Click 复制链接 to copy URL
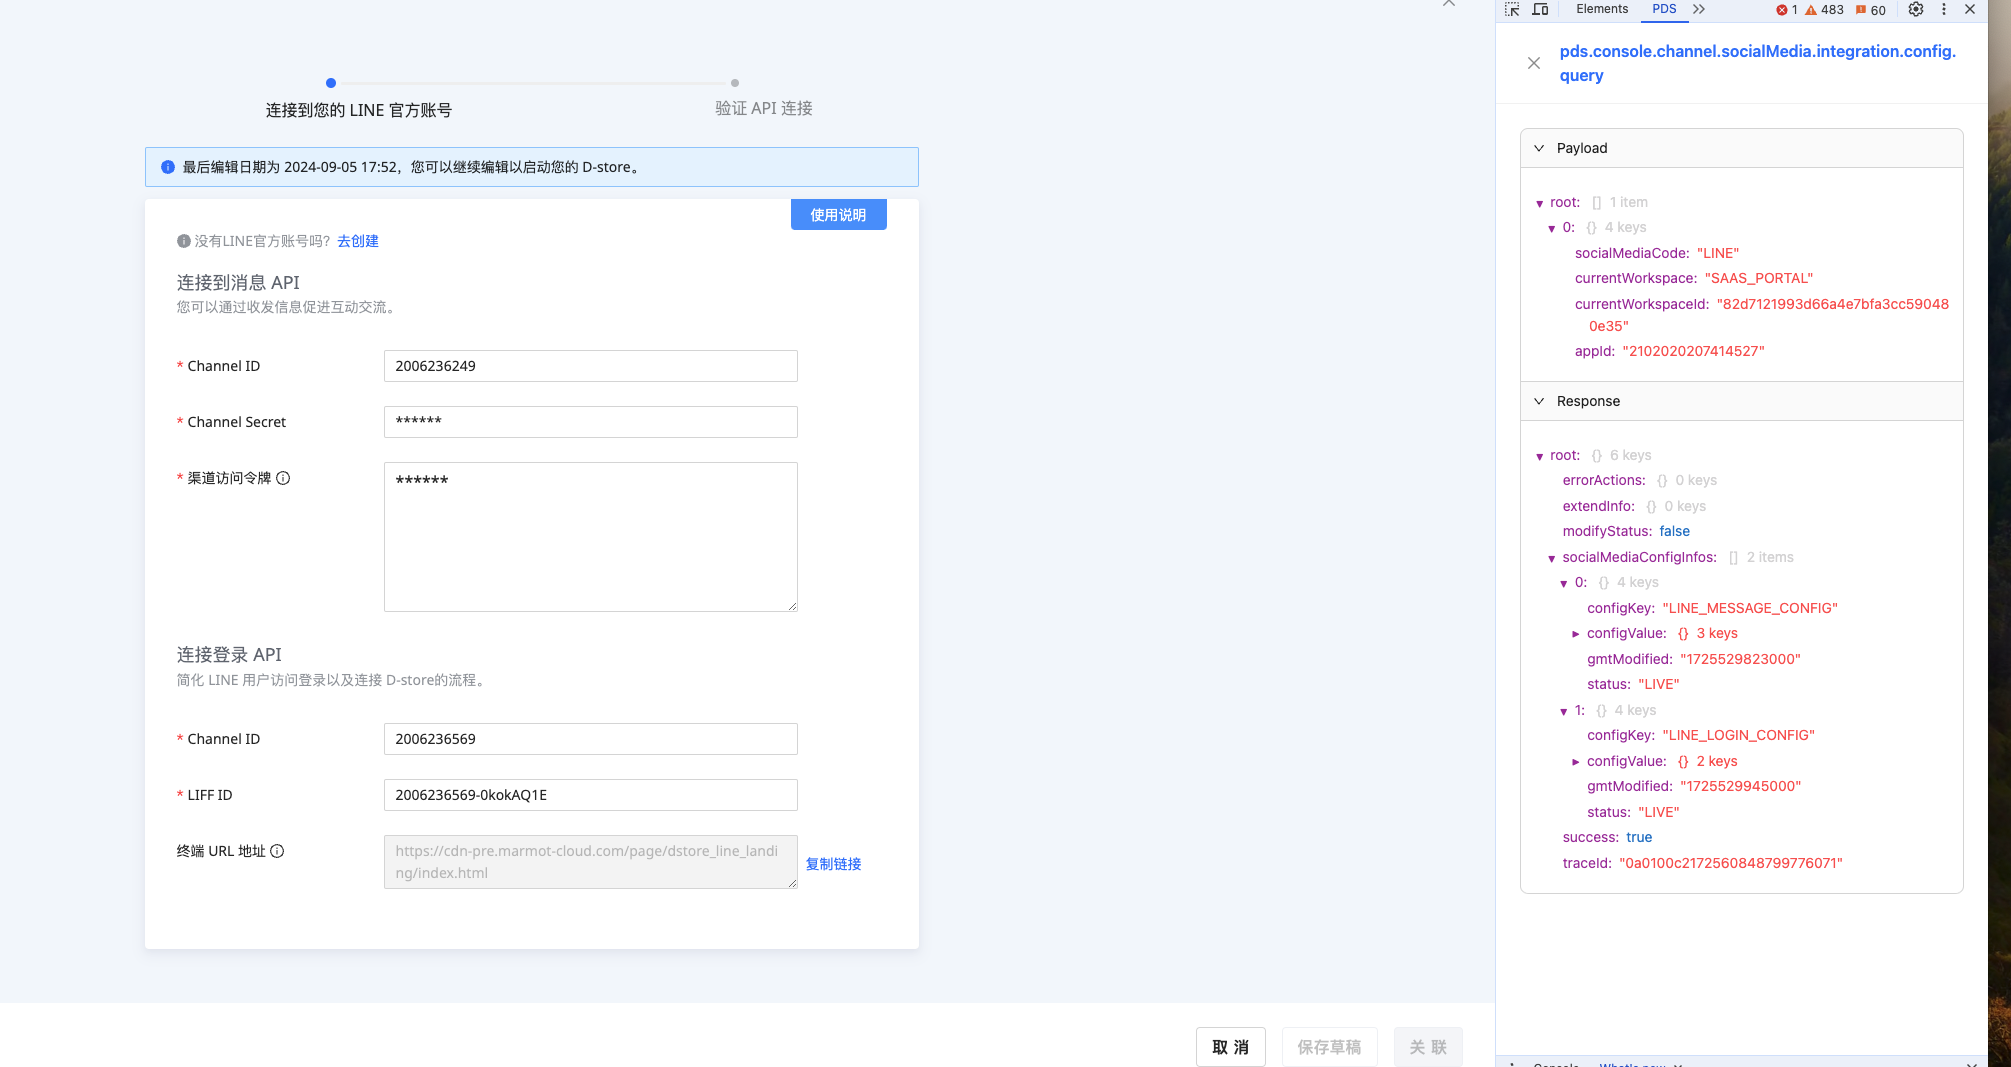 tap(833, 864)
